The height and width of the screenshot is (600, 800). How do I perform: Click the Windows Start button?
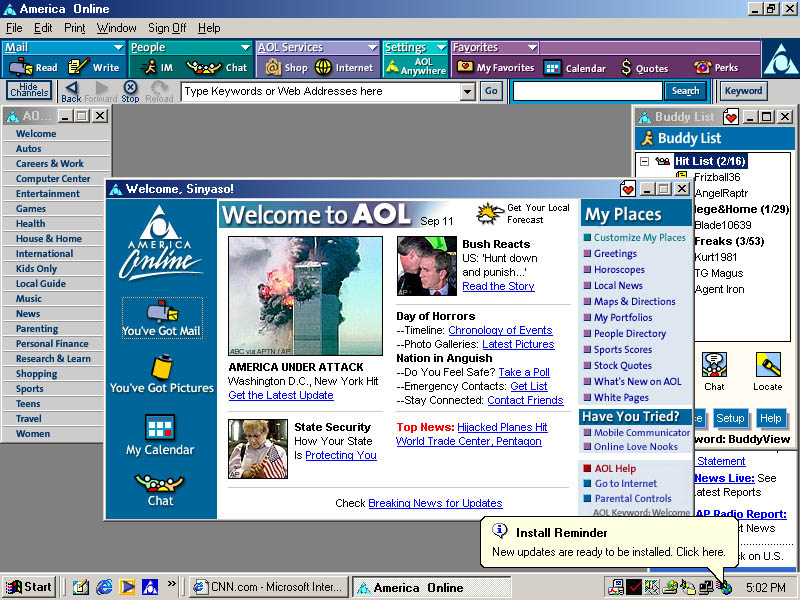pyautogui.click(x=29, y=587)
